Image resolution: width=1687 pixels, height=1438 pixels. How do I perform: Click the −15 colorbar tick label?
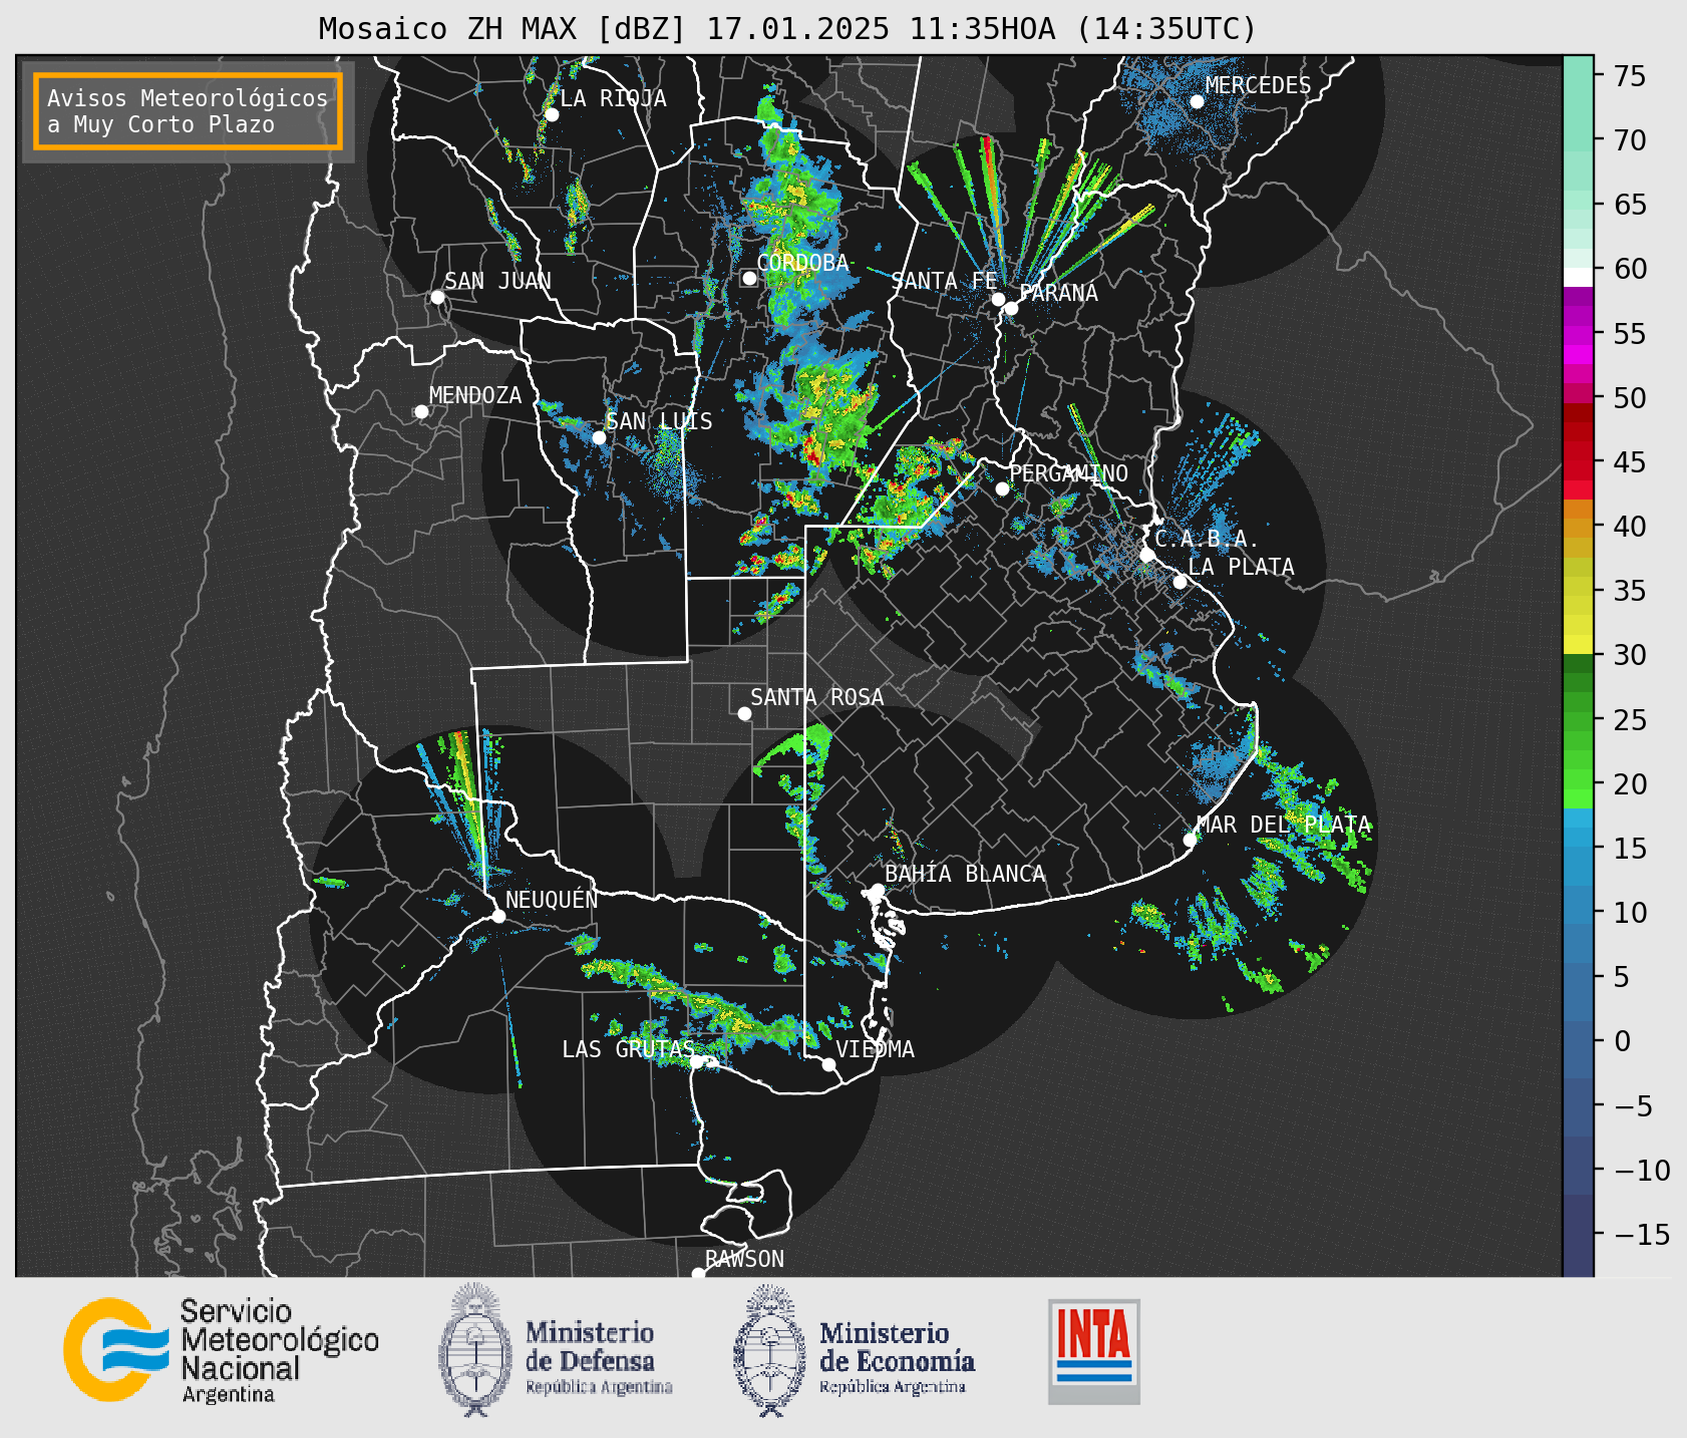[1641, 1234]
